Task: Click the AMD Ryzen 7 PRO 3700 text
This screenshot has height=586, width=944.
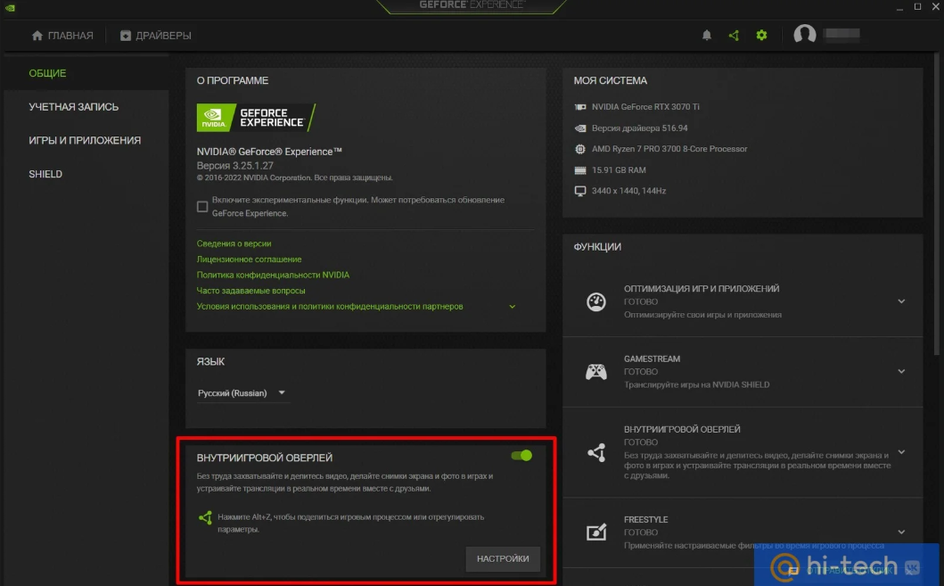Action: (x=669, y=149)
